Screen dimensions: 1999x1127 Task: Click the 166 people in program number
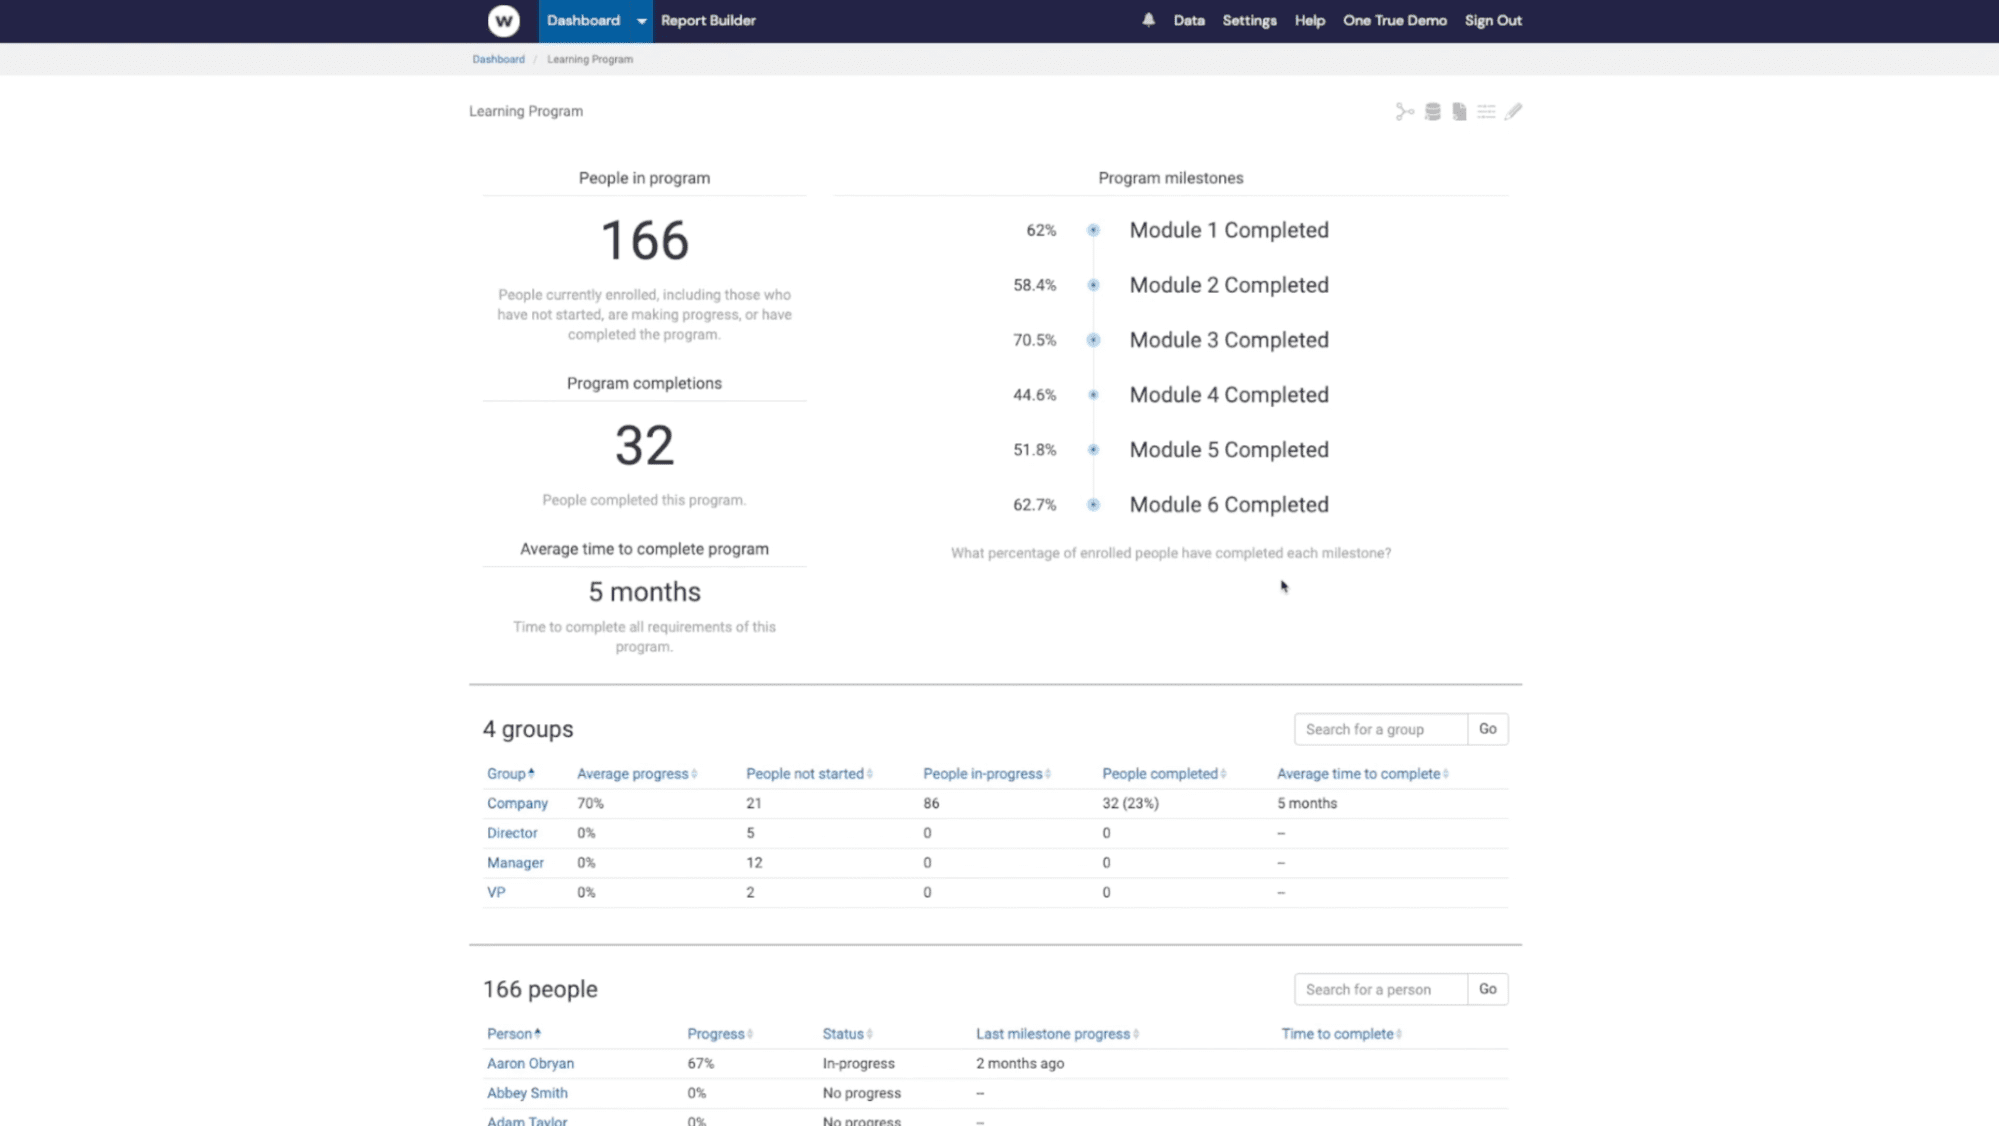tap(644, 241)
